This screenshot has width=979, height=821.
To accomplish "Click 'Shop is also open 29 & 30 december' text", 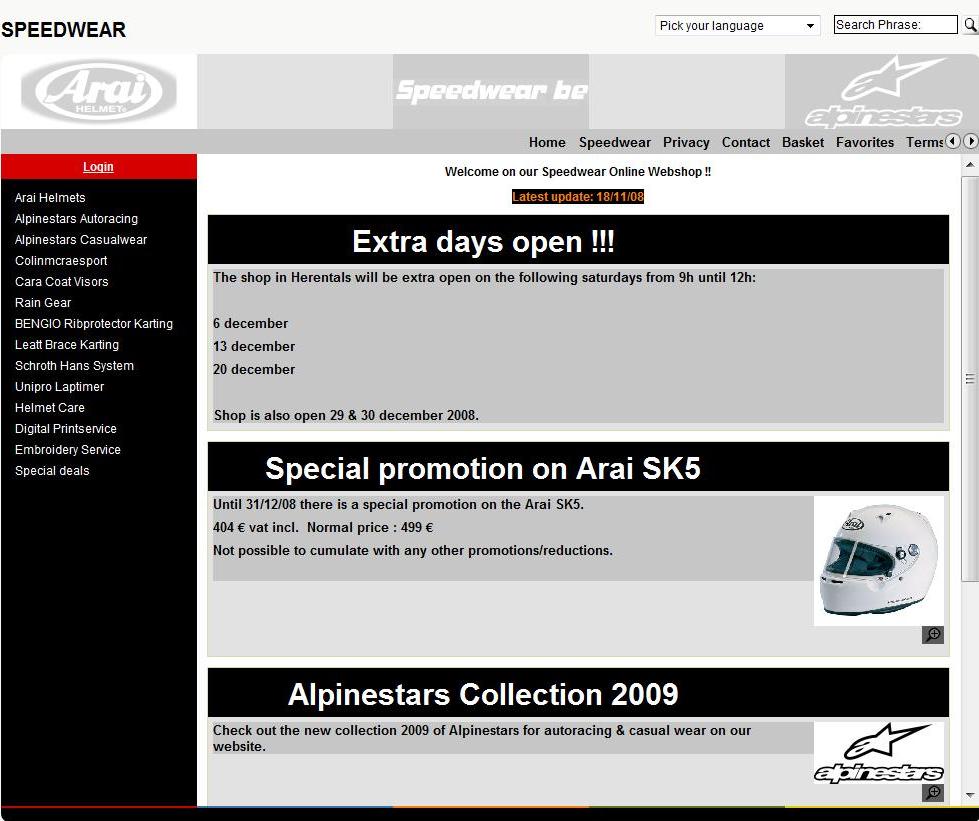I will click(x=346, y=415).
